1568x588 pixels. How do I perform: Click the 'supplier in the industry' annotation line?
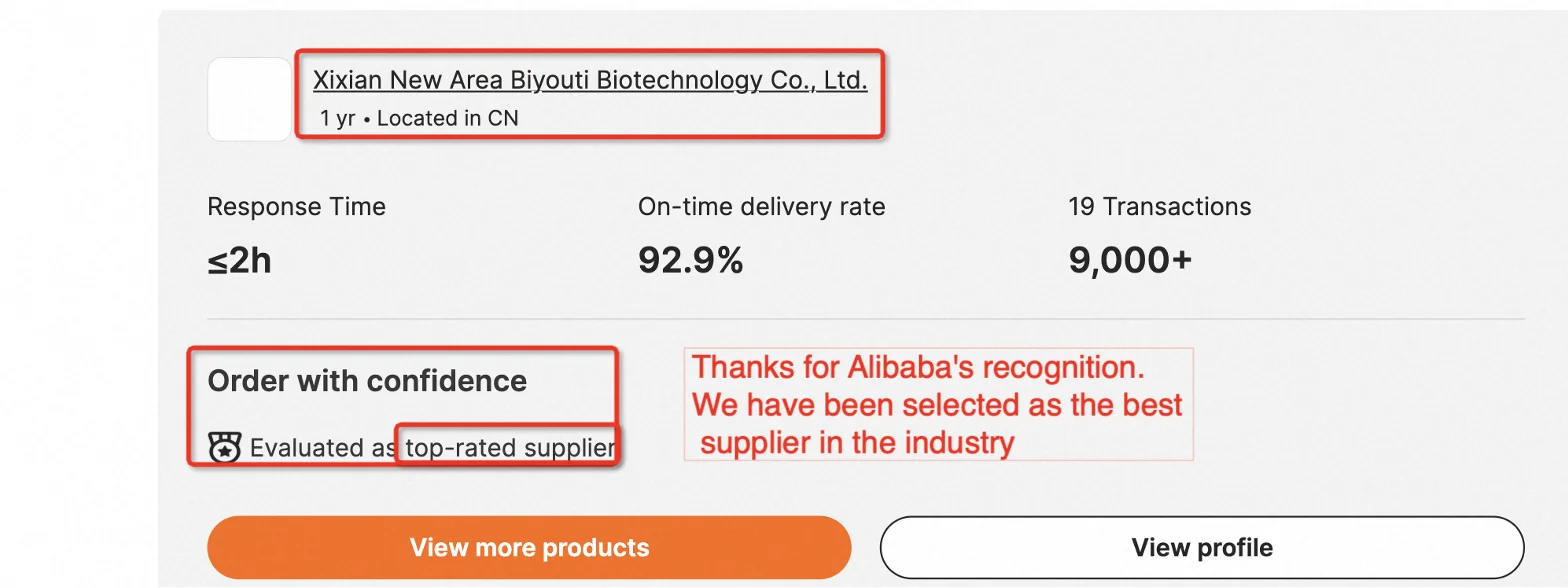coord(857,441)
